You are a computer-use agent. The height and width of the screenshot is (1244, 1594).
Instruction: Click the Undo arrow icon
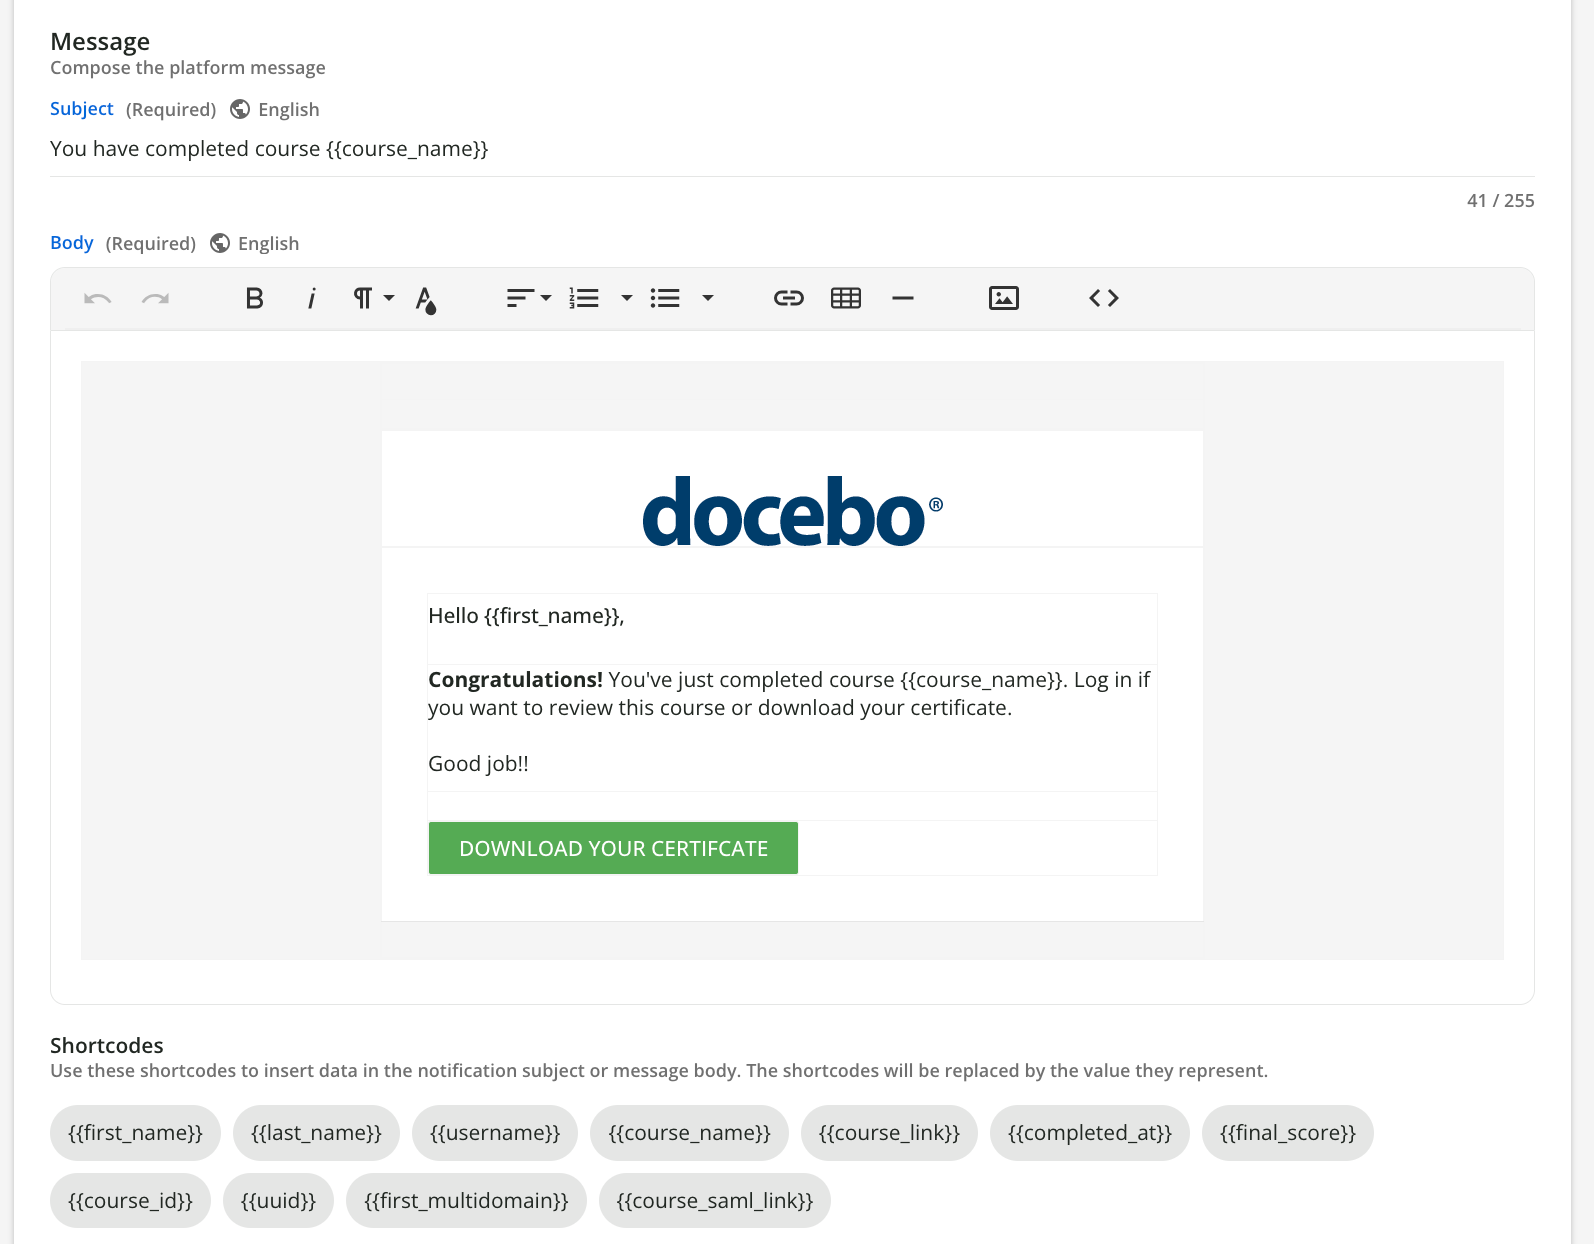point(97,298)
